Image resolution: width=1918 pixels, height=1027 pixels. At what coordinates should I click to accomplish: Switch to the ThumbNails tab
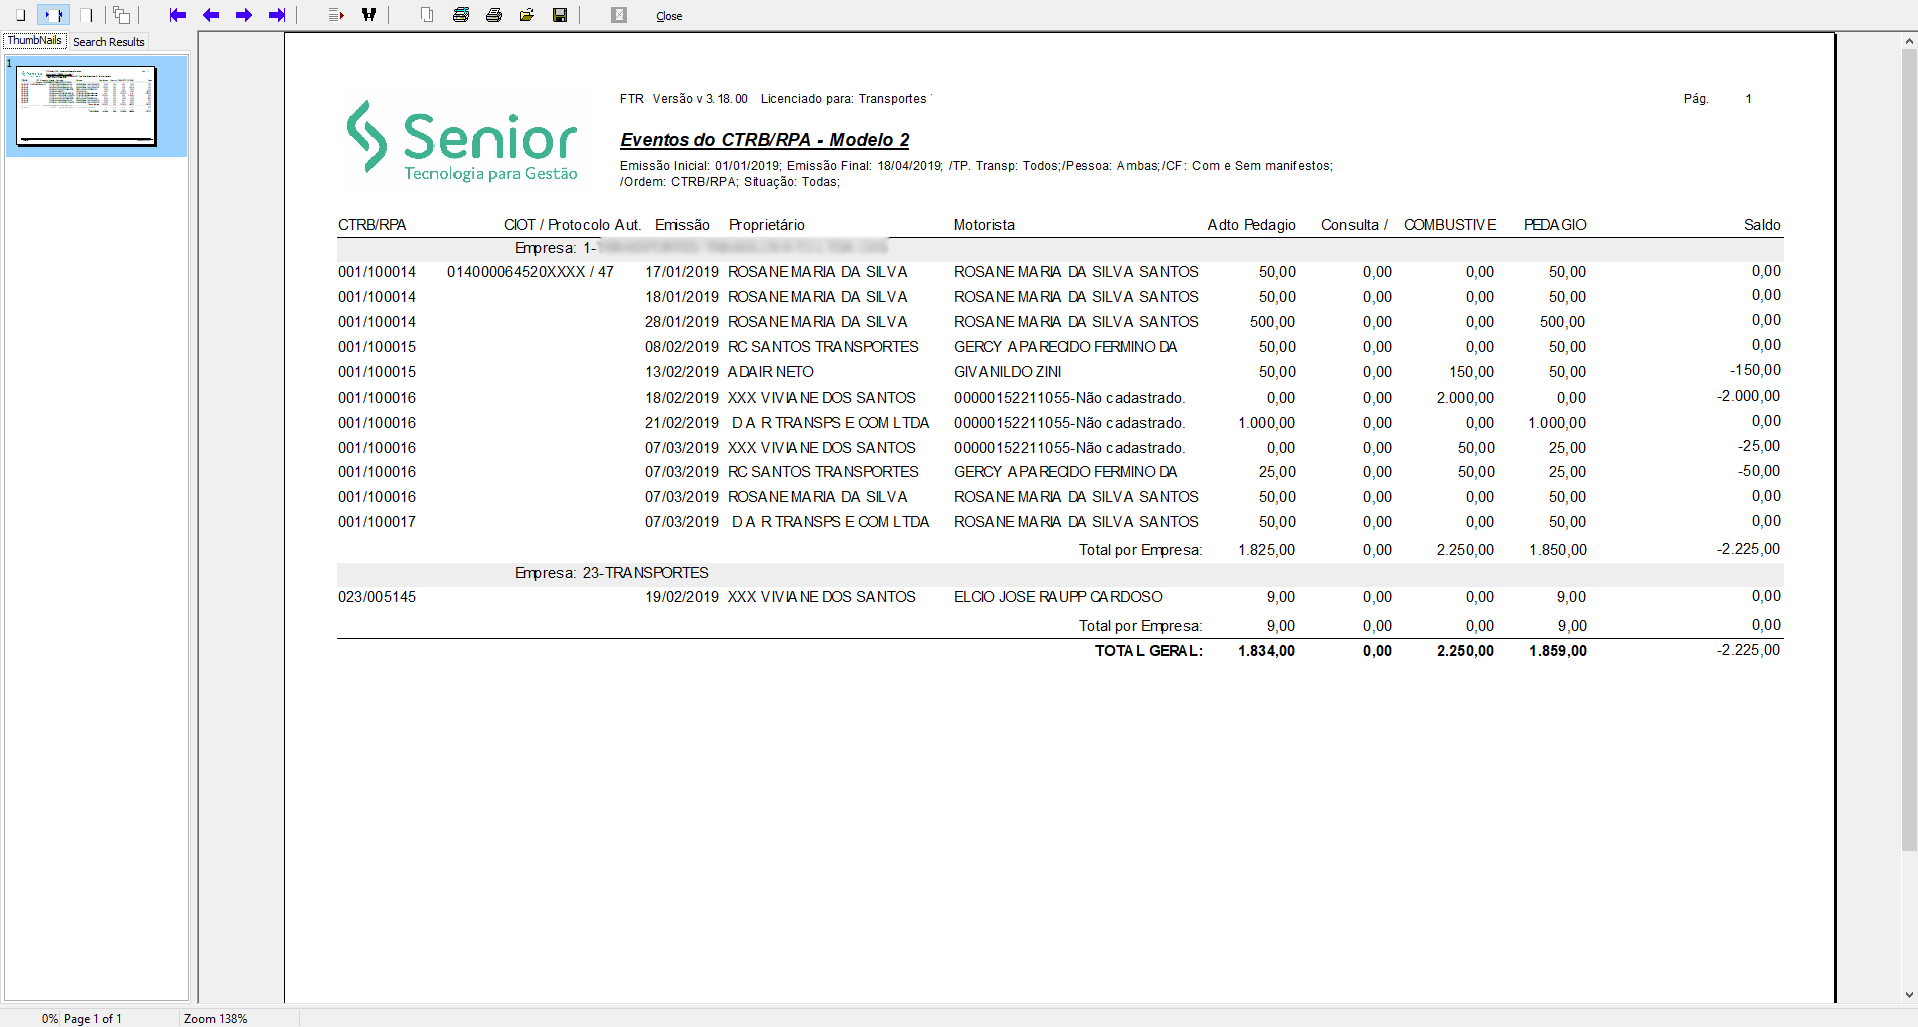35,40
